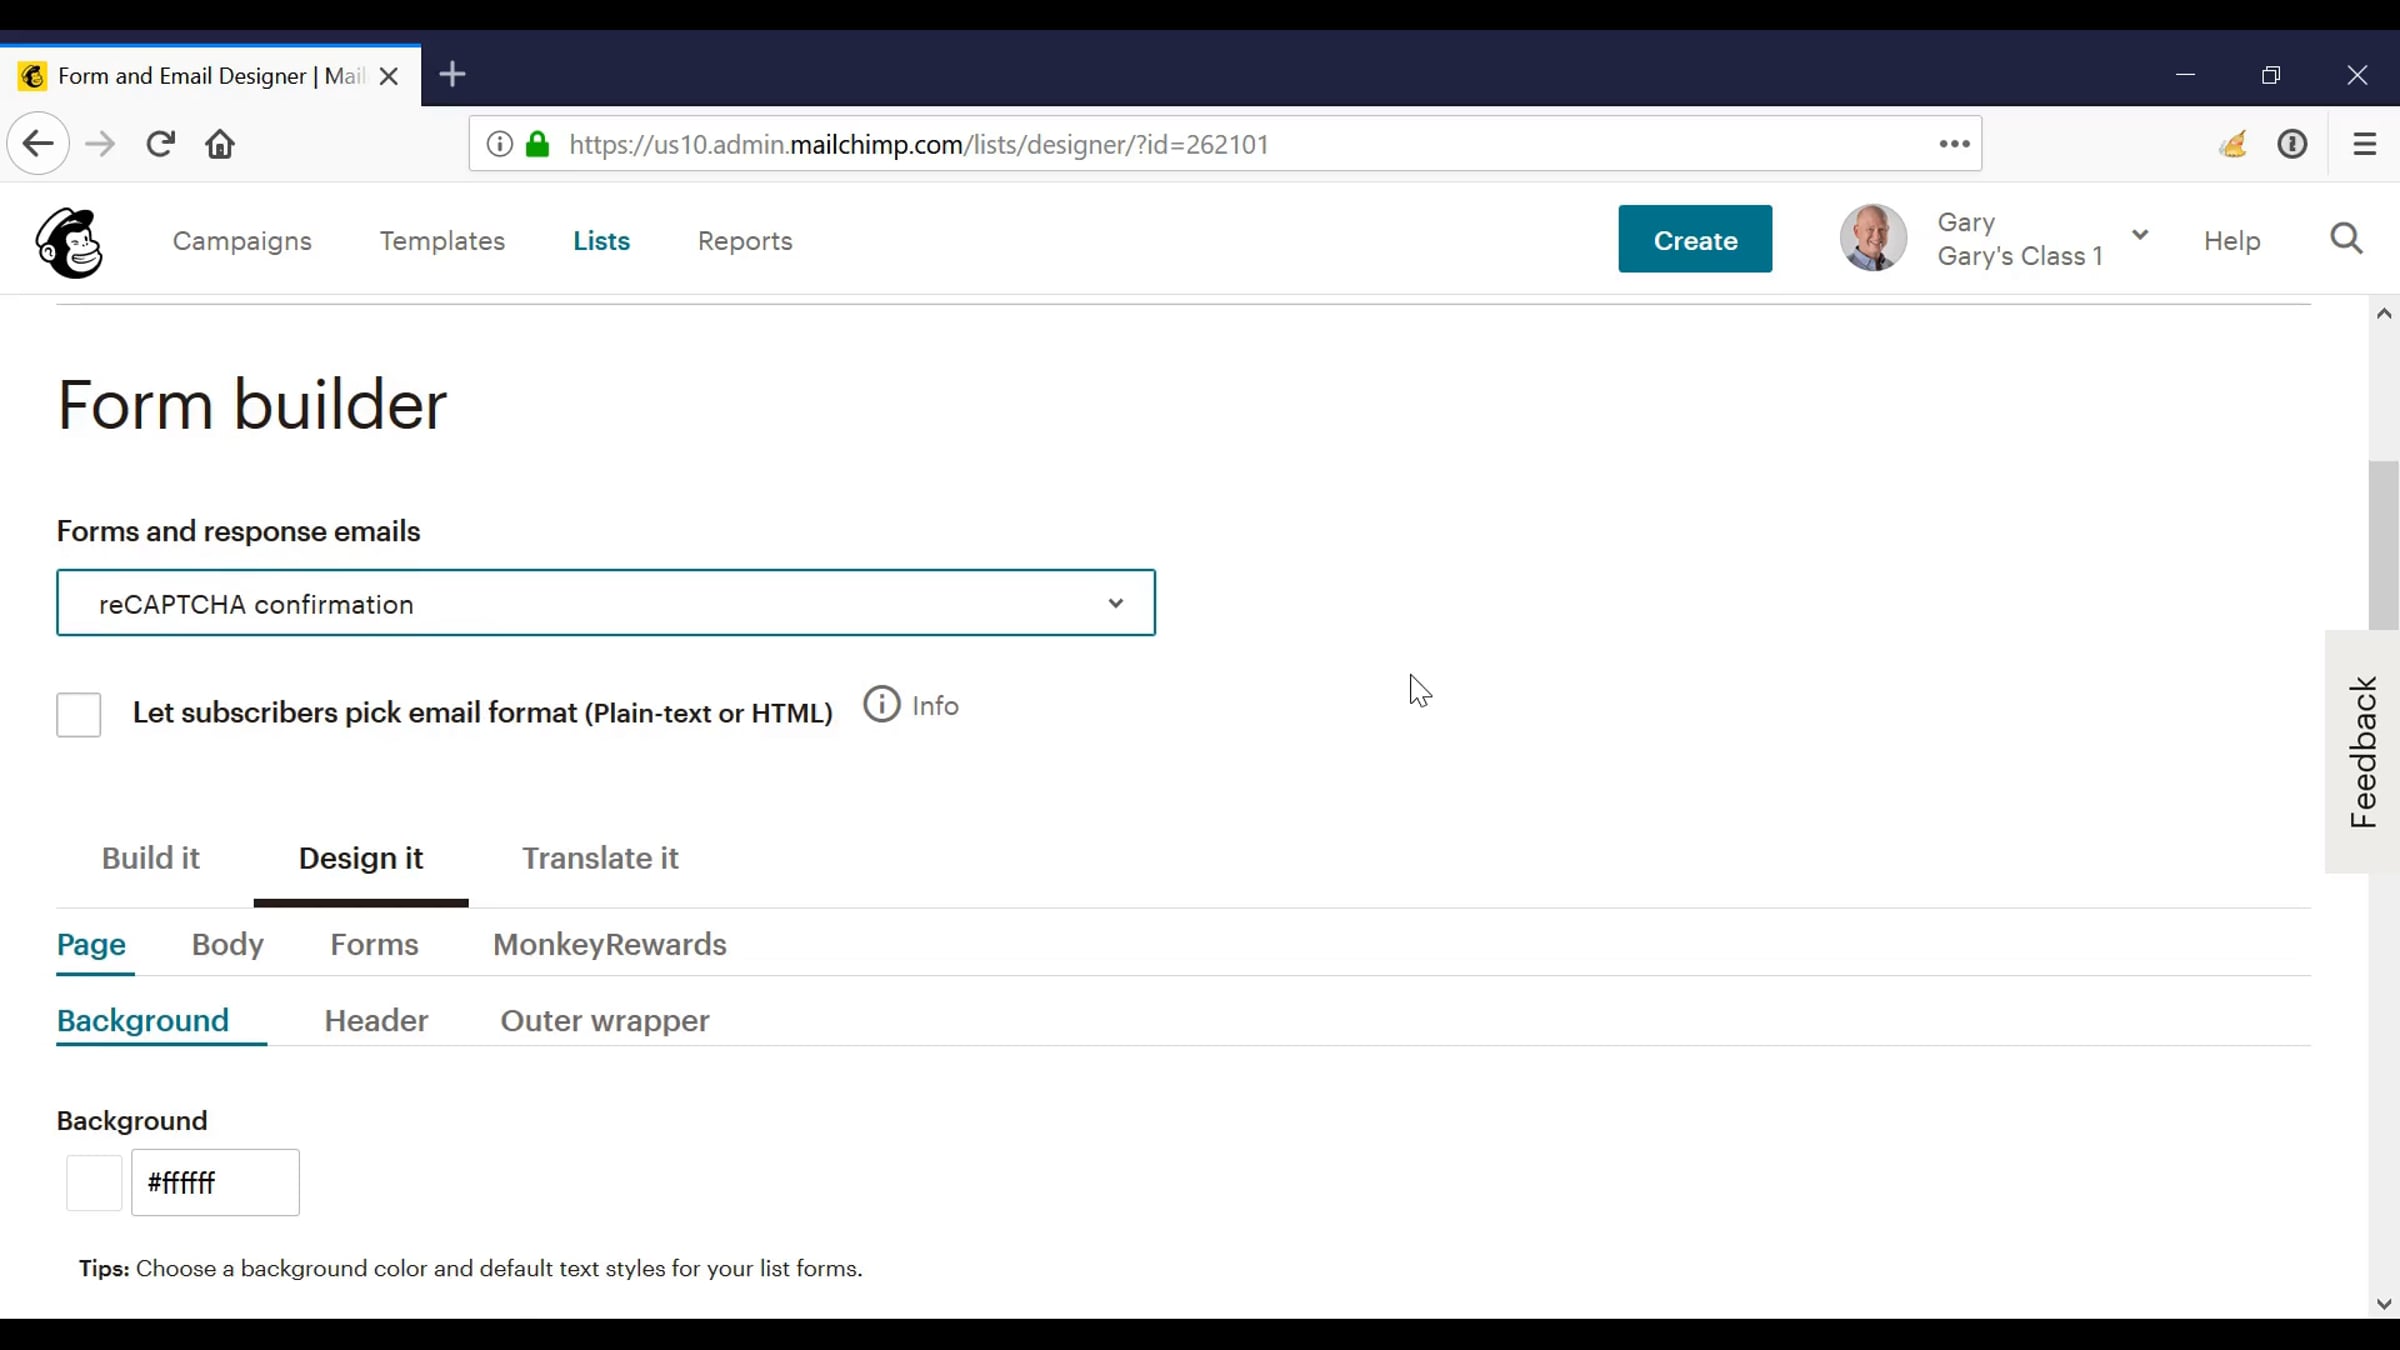
Task: Open the Firefox hamburger menu
Action: (x=2364, y=144)
